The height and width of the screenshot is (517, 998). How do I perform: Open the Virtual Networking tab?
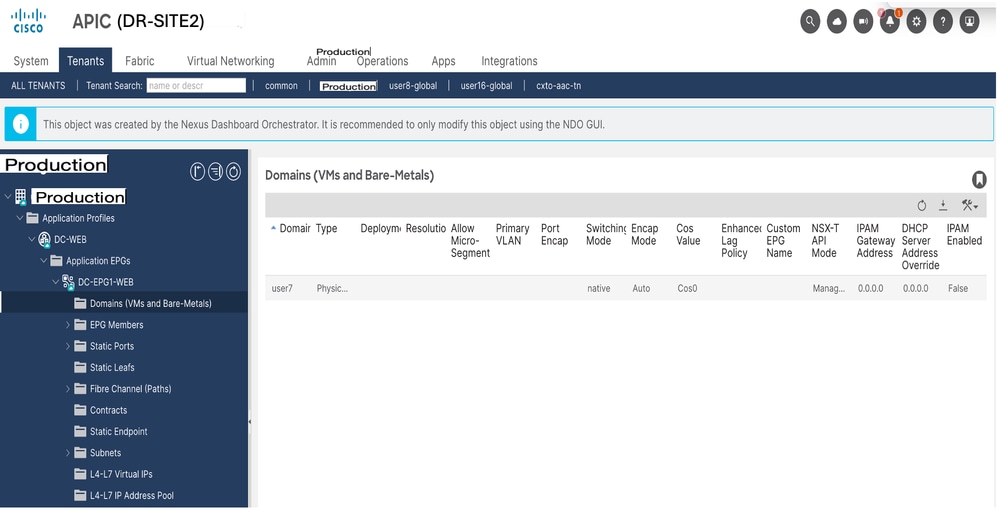point(230,61)
